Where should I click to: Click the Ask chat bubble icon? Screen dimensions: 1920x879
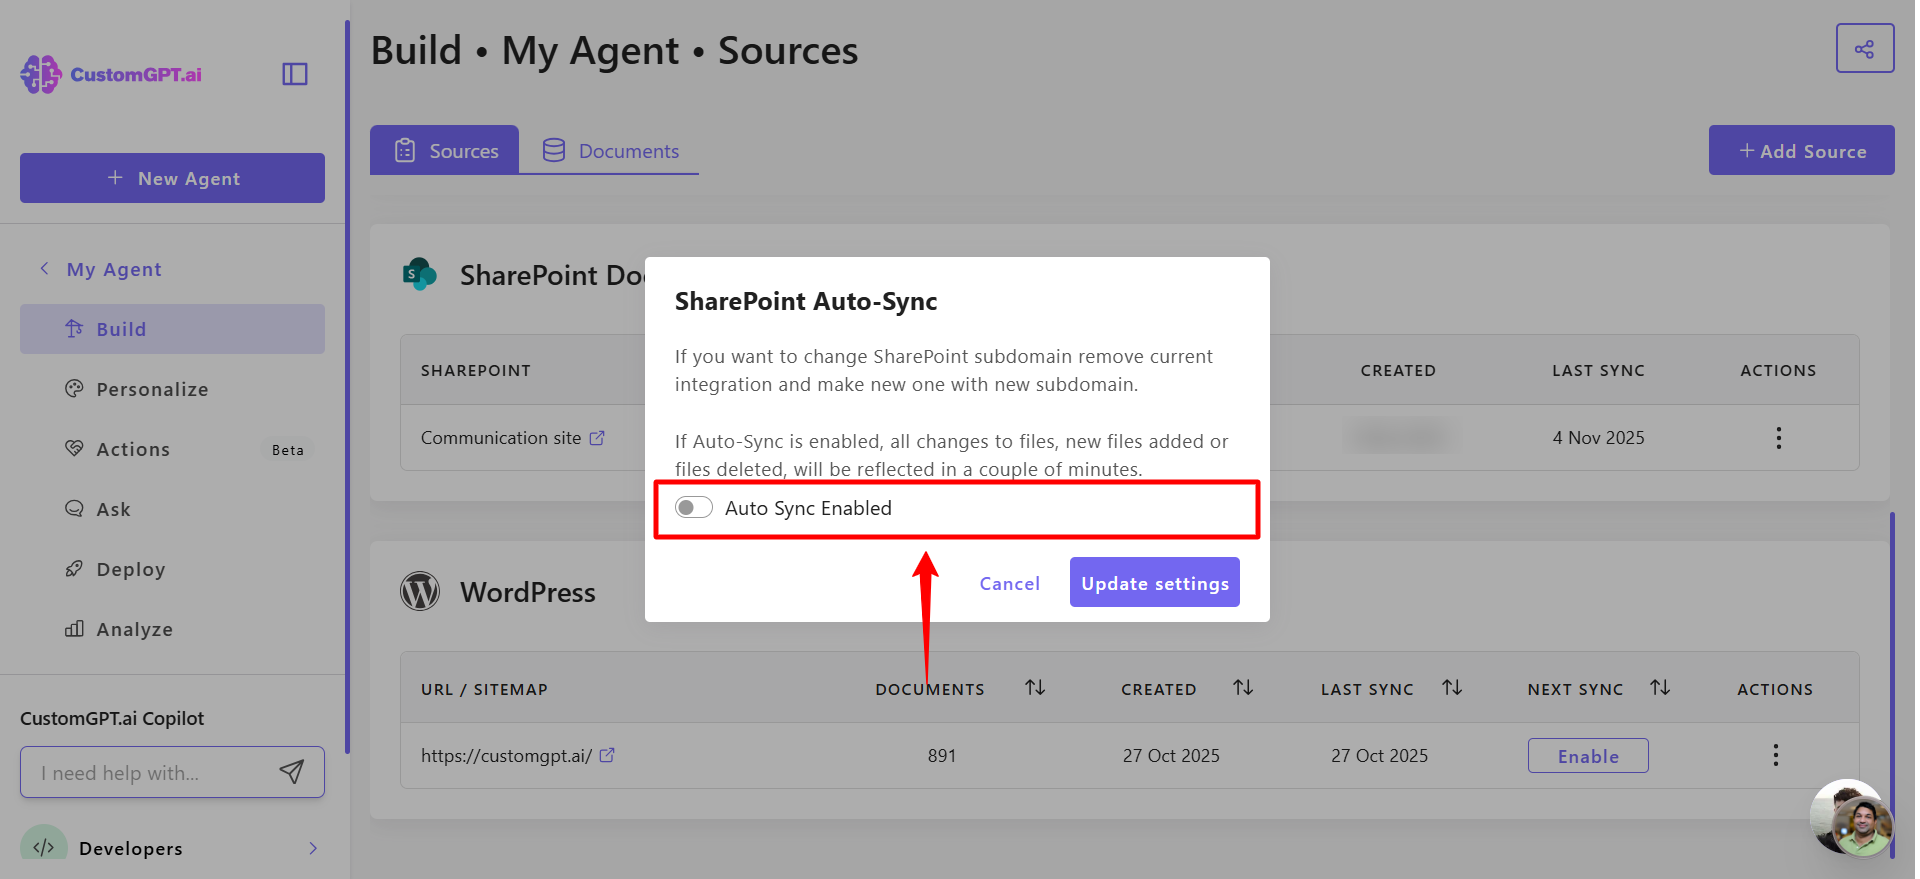(74, 508)
